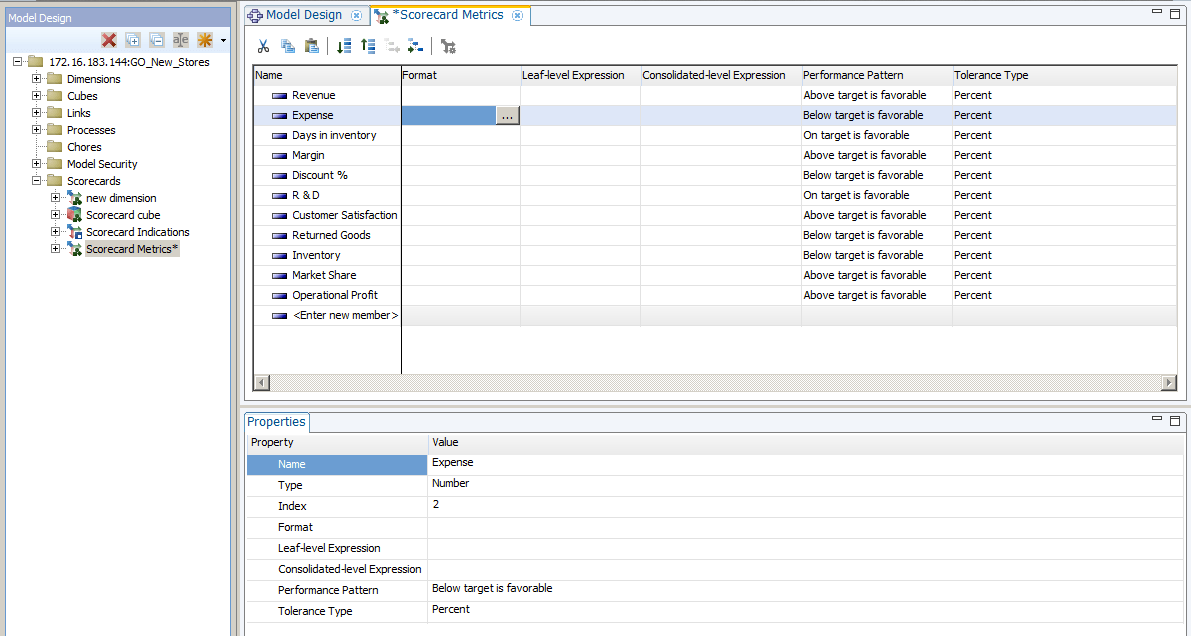Expand the Scorecard cube node
1191x636 pixels.
57,214
